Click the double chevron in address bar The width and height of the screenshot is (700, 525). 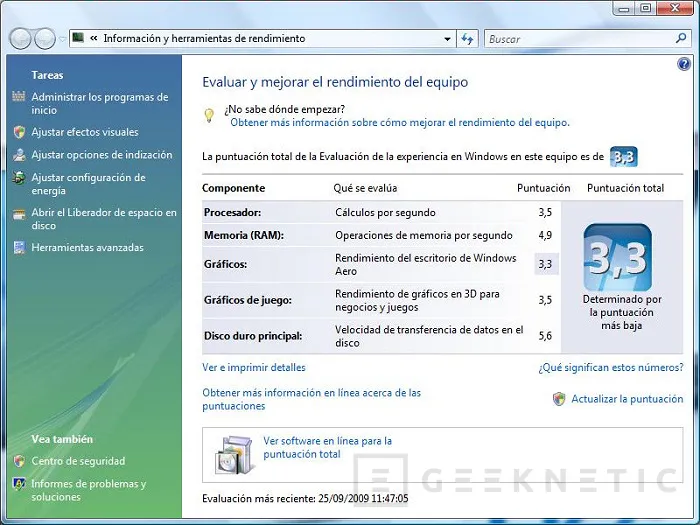point(94,38)
